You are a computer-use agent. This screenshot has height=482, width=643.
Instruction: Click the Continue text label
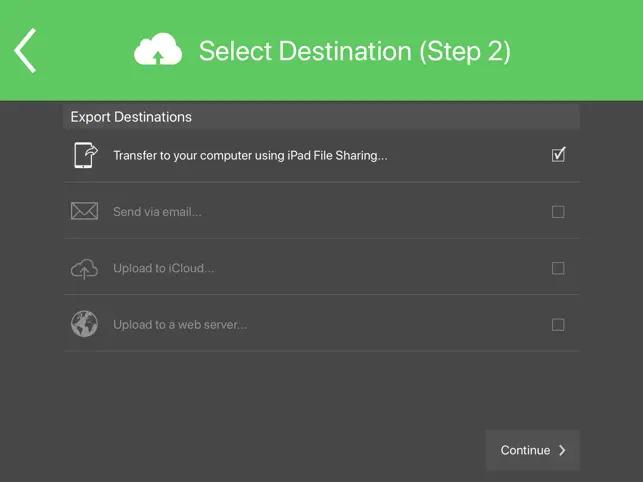pyautogui.click(x=525, y=450)
